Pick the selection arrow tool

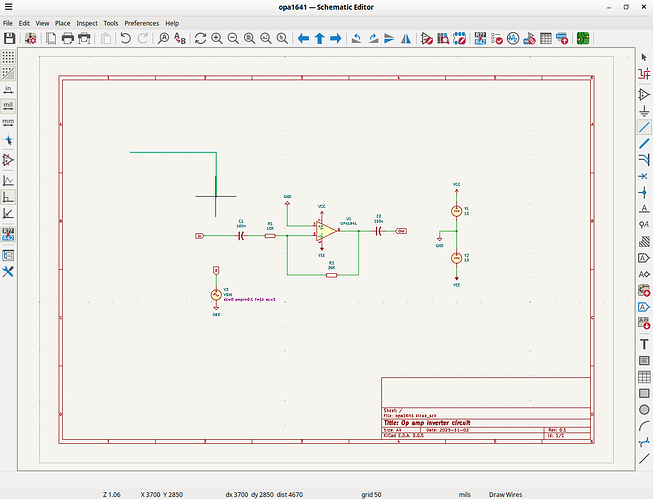[x=644, y=57]
